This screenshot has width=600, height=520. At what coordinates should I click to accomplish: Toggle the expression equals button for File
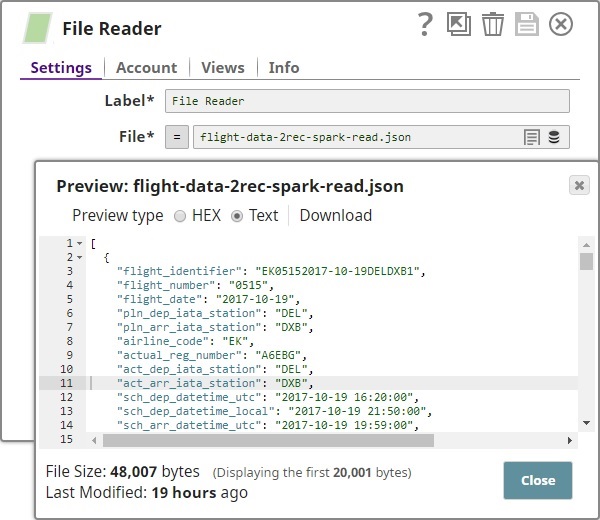(176, 137)
